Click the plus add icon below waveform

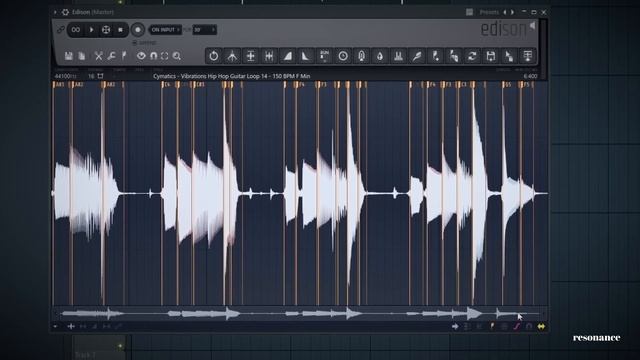click(71, 327)
